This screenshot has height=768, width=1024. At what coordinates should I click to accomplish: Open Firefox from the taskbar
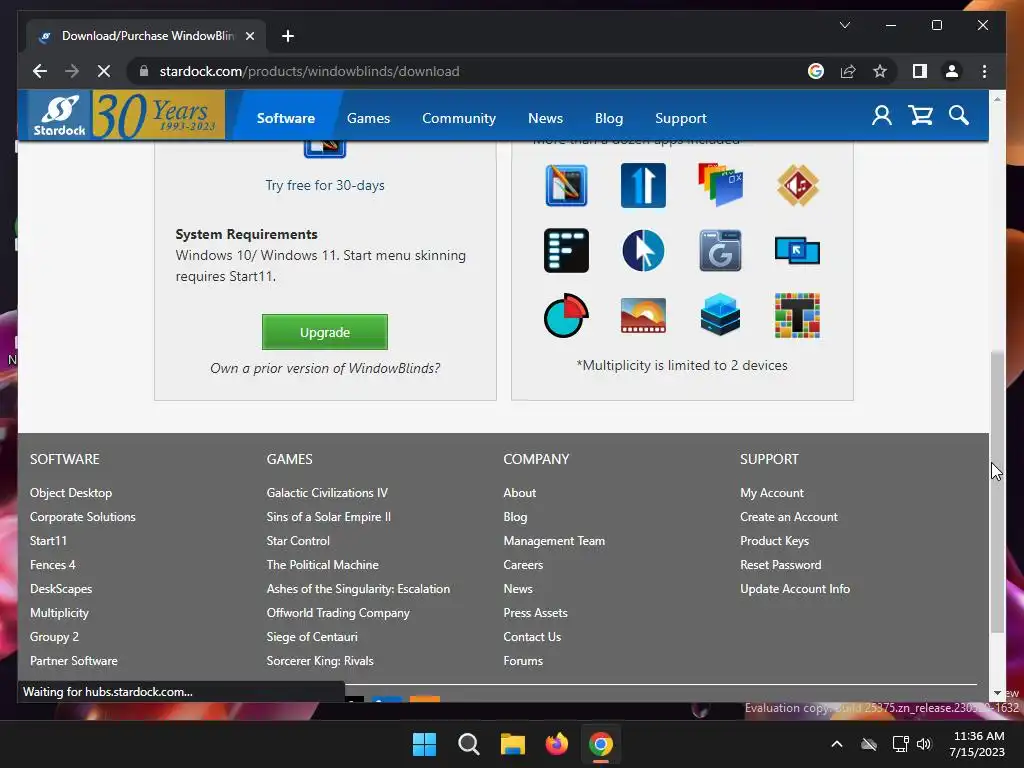click(556, 744)
